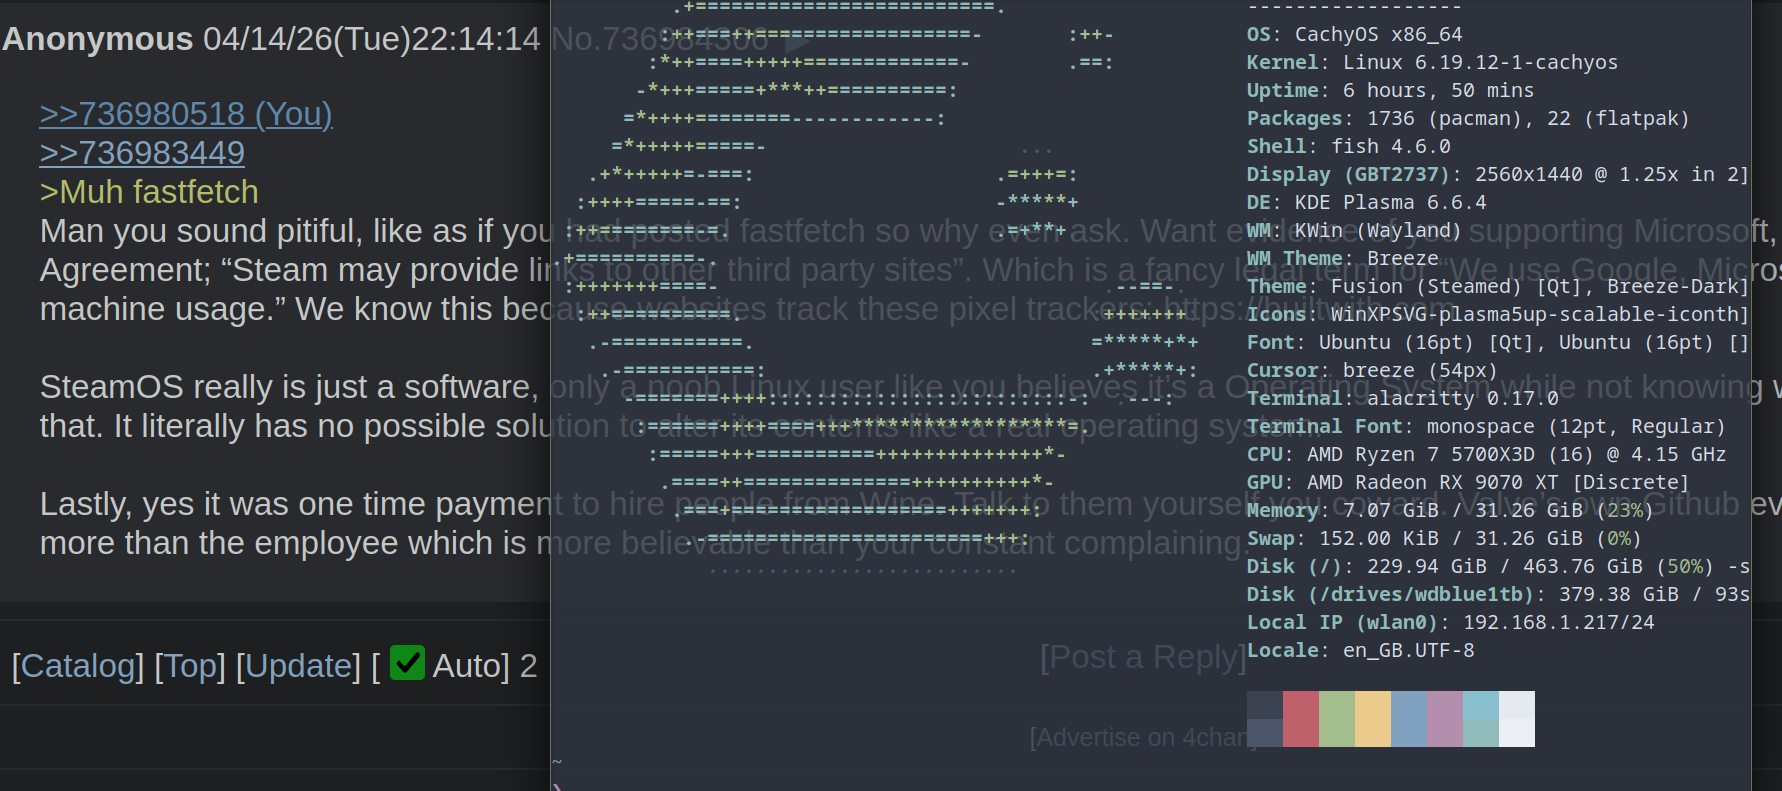Click the post timestamp 04/14/26(Tue)22:14:14
The height and width of the screenshot is (791, 1782).
tap(372, 39)
